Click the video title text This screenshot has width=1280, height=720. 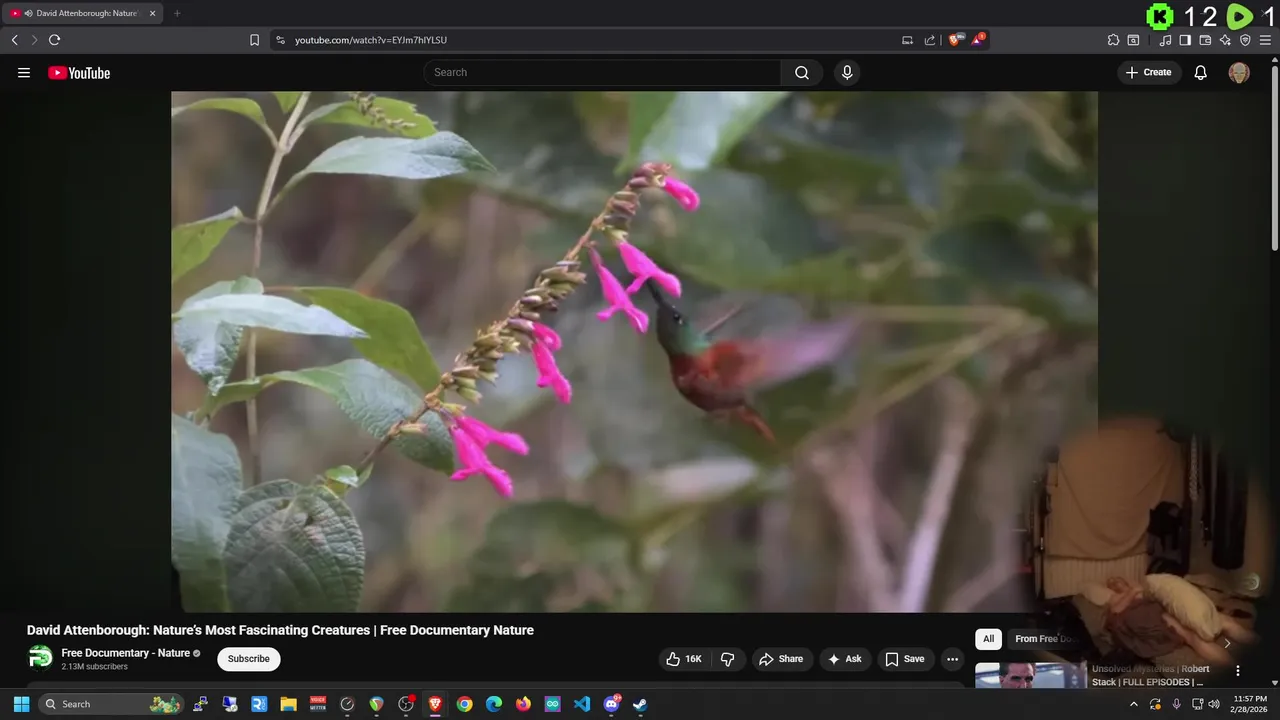pos(280,630)
